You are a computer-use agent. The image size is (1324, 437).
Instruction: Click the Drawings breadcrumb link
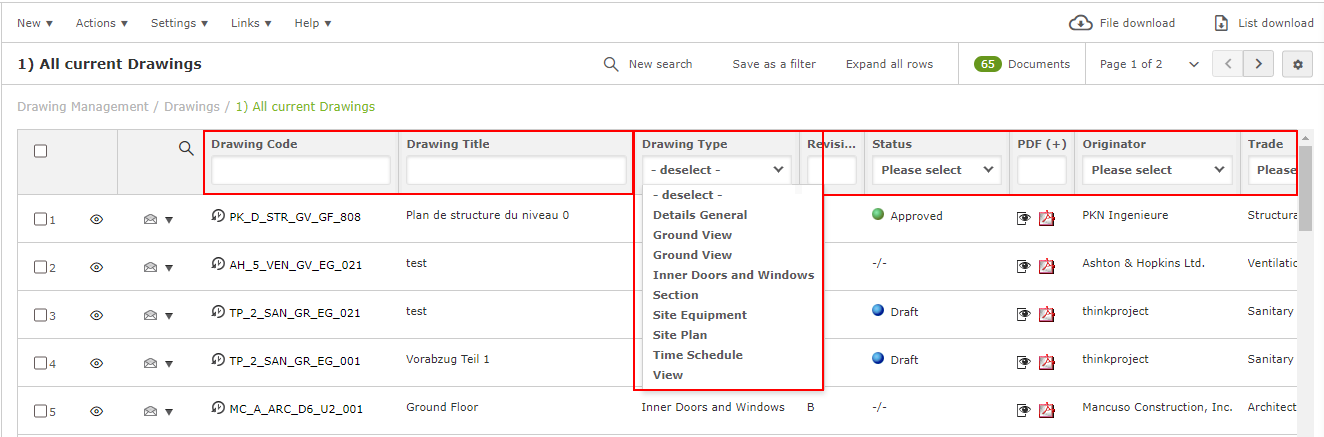(191, 107)
